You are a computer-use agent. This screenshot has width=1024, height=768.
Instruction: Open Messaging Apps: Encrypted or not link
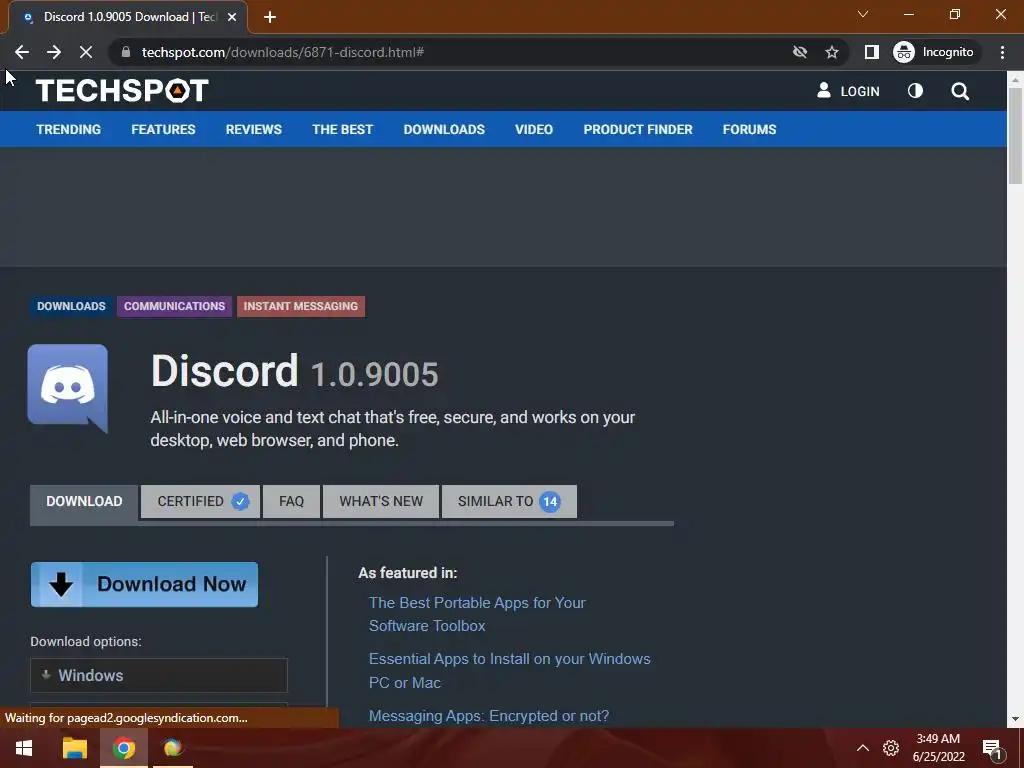pos(488,716)
